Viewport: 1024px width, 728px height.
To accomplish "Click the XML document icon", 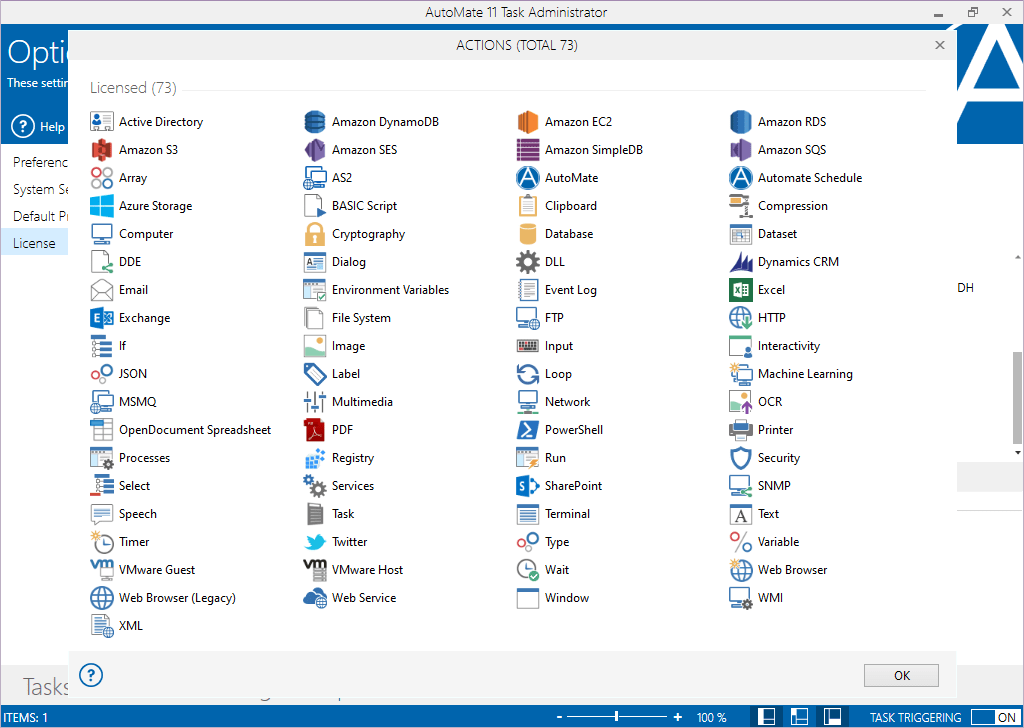I will click(102, 625).
